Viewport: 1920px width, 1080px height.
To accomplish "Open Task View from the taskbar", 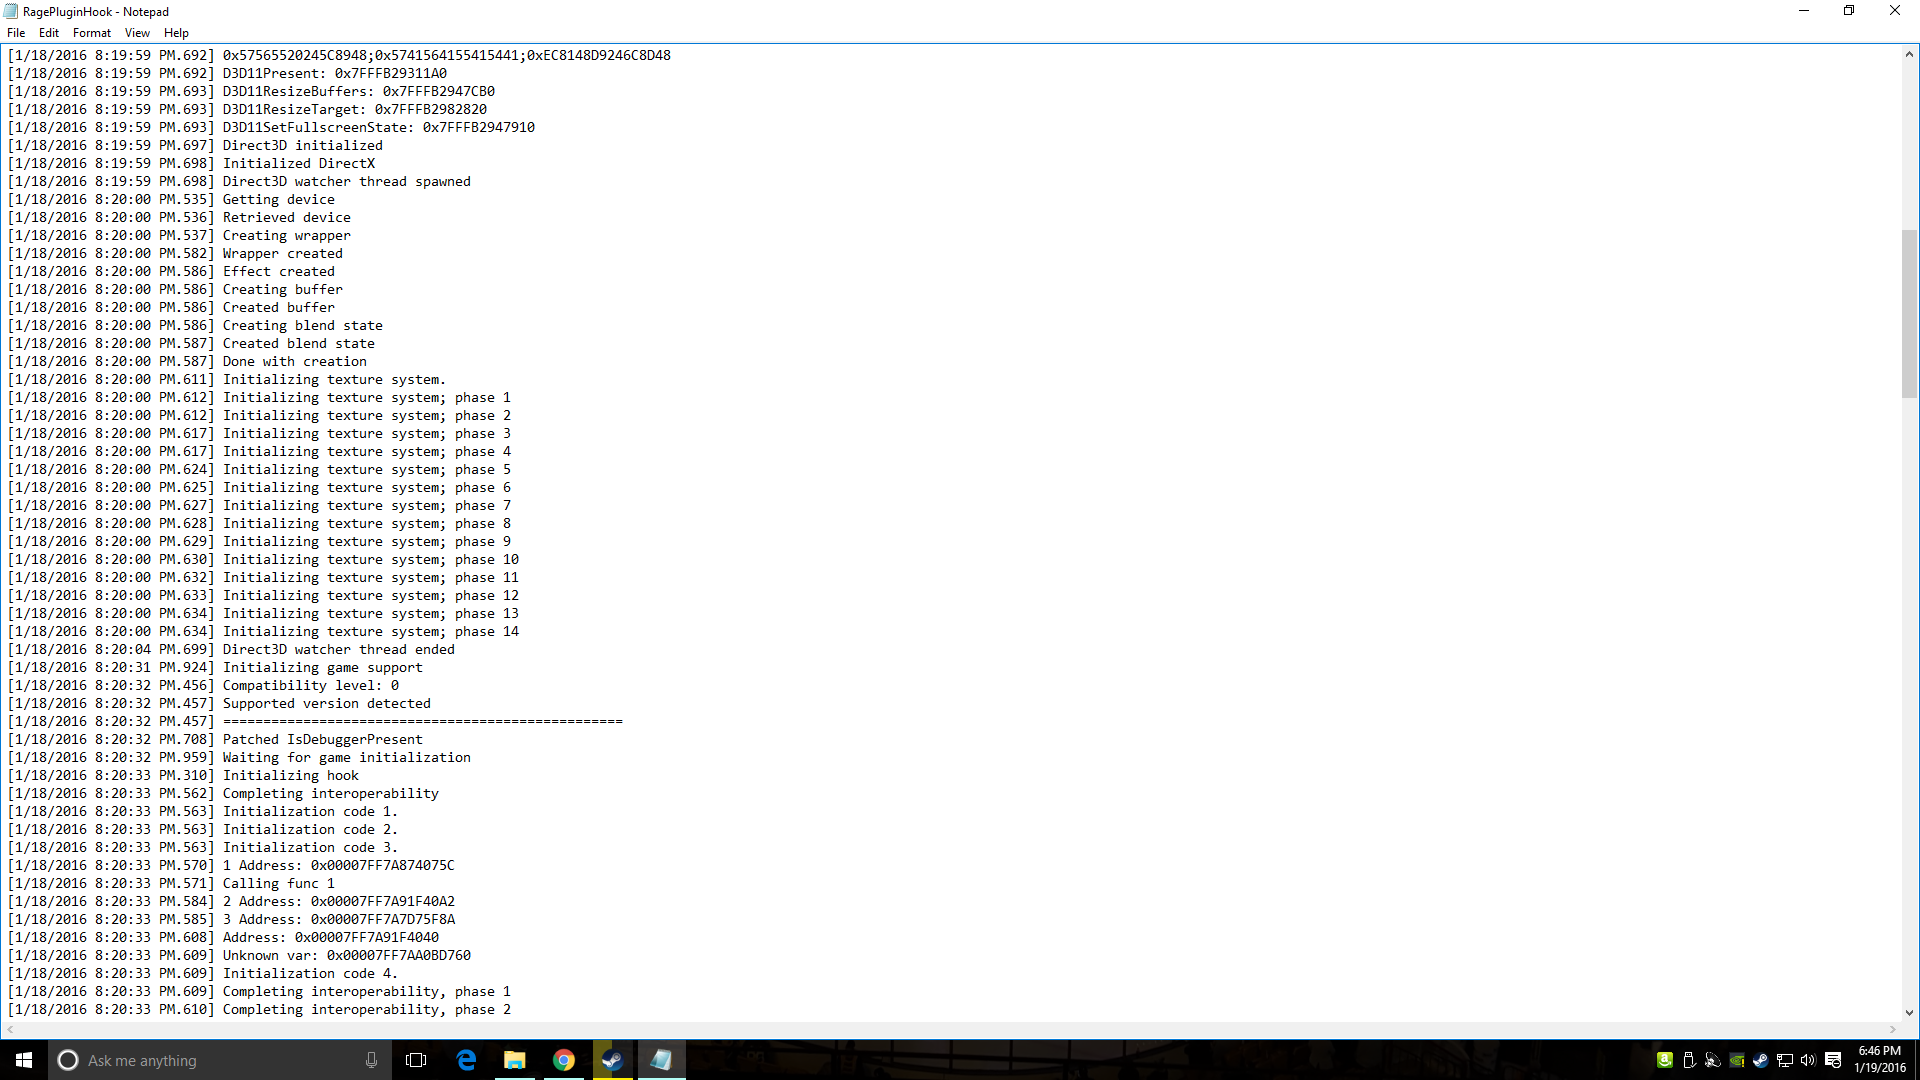I will click(x=416, y=1060).
